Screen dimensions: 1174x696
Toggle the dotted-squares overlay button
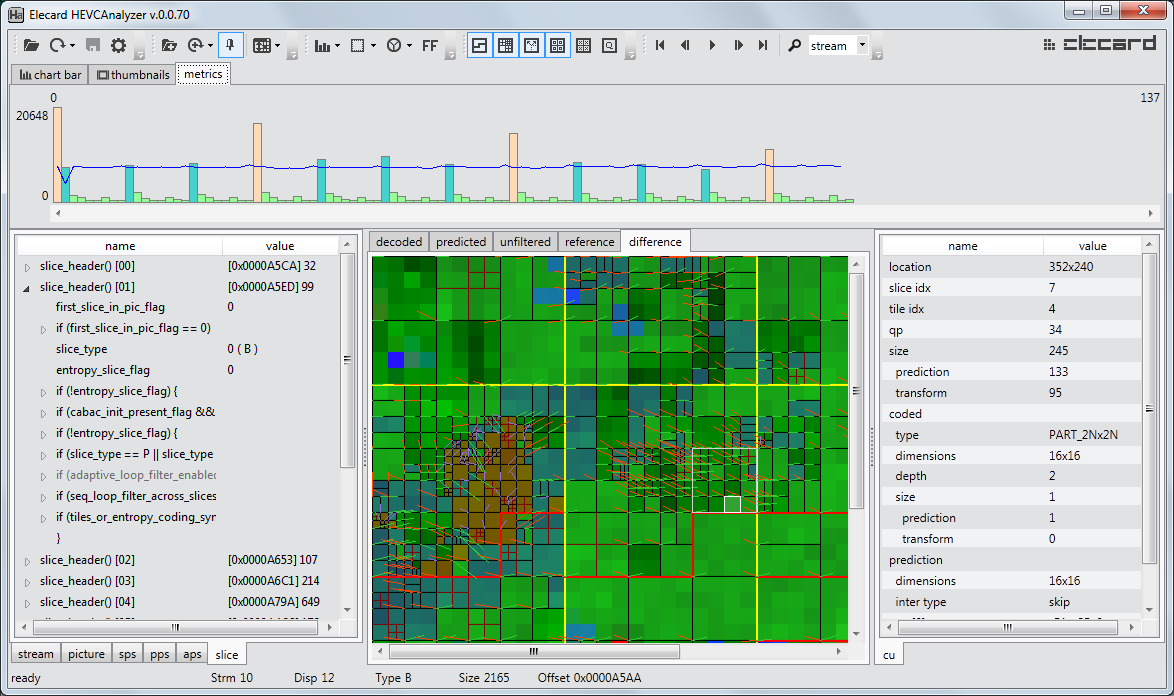(584, 46)
